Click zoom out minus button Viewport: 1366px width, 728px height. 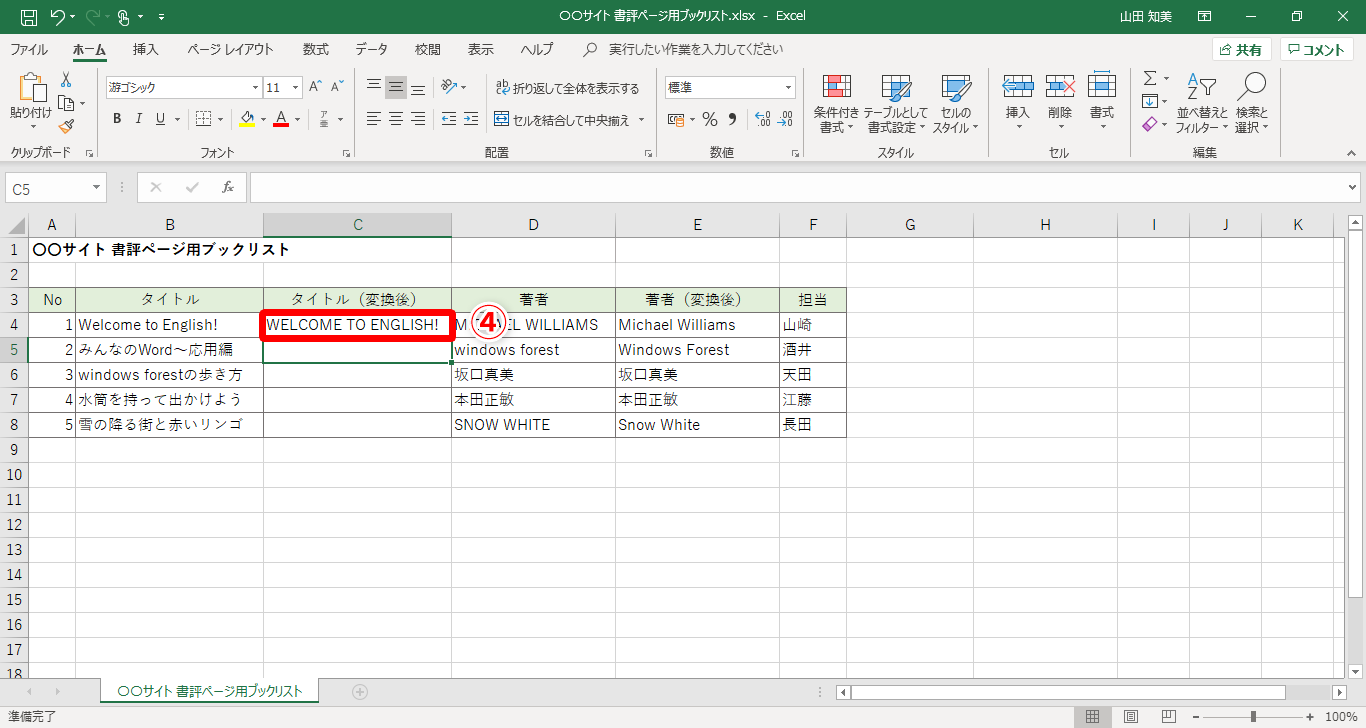click(x=1196, y=716)
